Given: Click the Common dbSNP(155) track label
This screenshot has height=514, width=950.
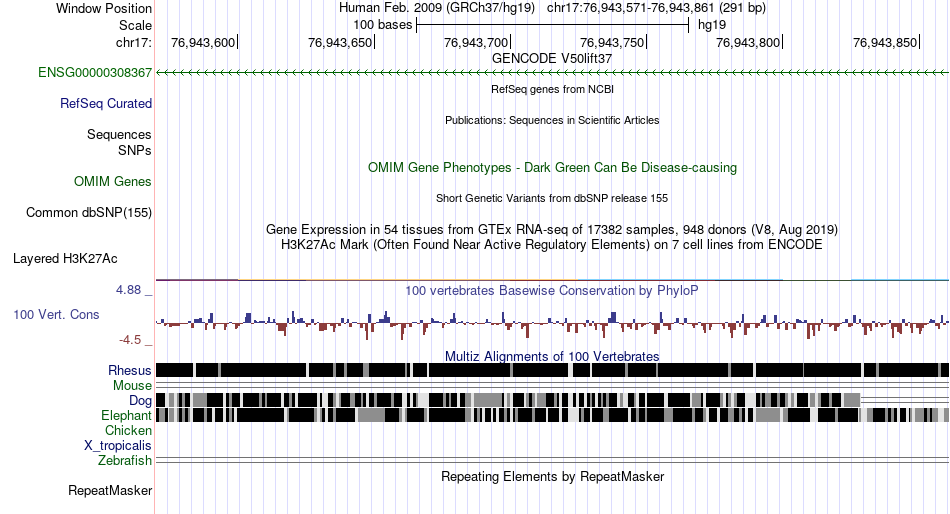Looking at the screenshot, I should pos(89,213).
